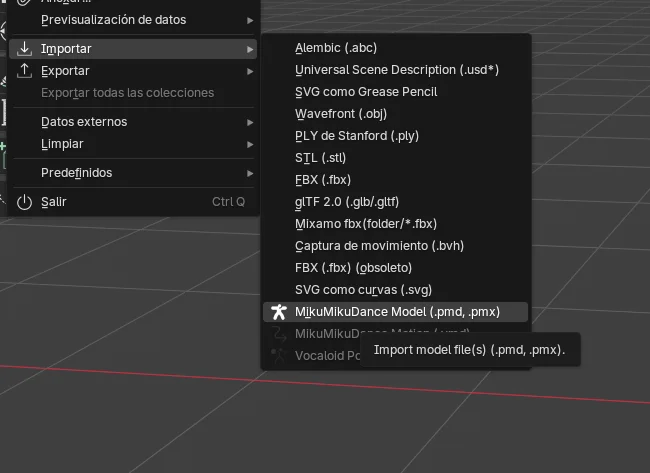Import a Wavefront (.obj) file
Screen dimensions: 650x473
[x=395, y=114]
